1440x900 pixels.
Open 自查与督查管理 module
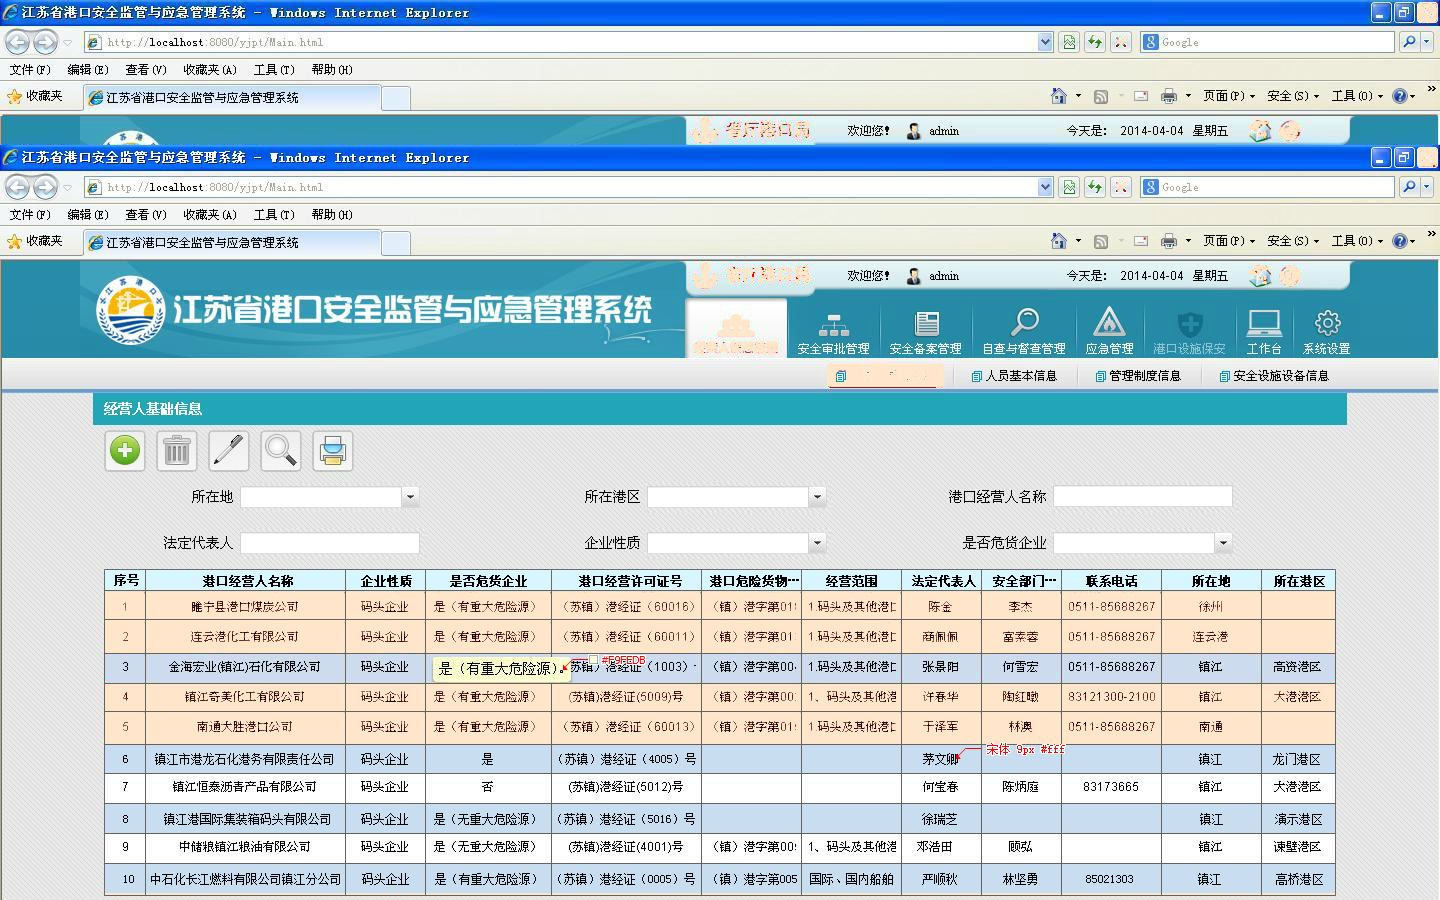[1024, 331]
